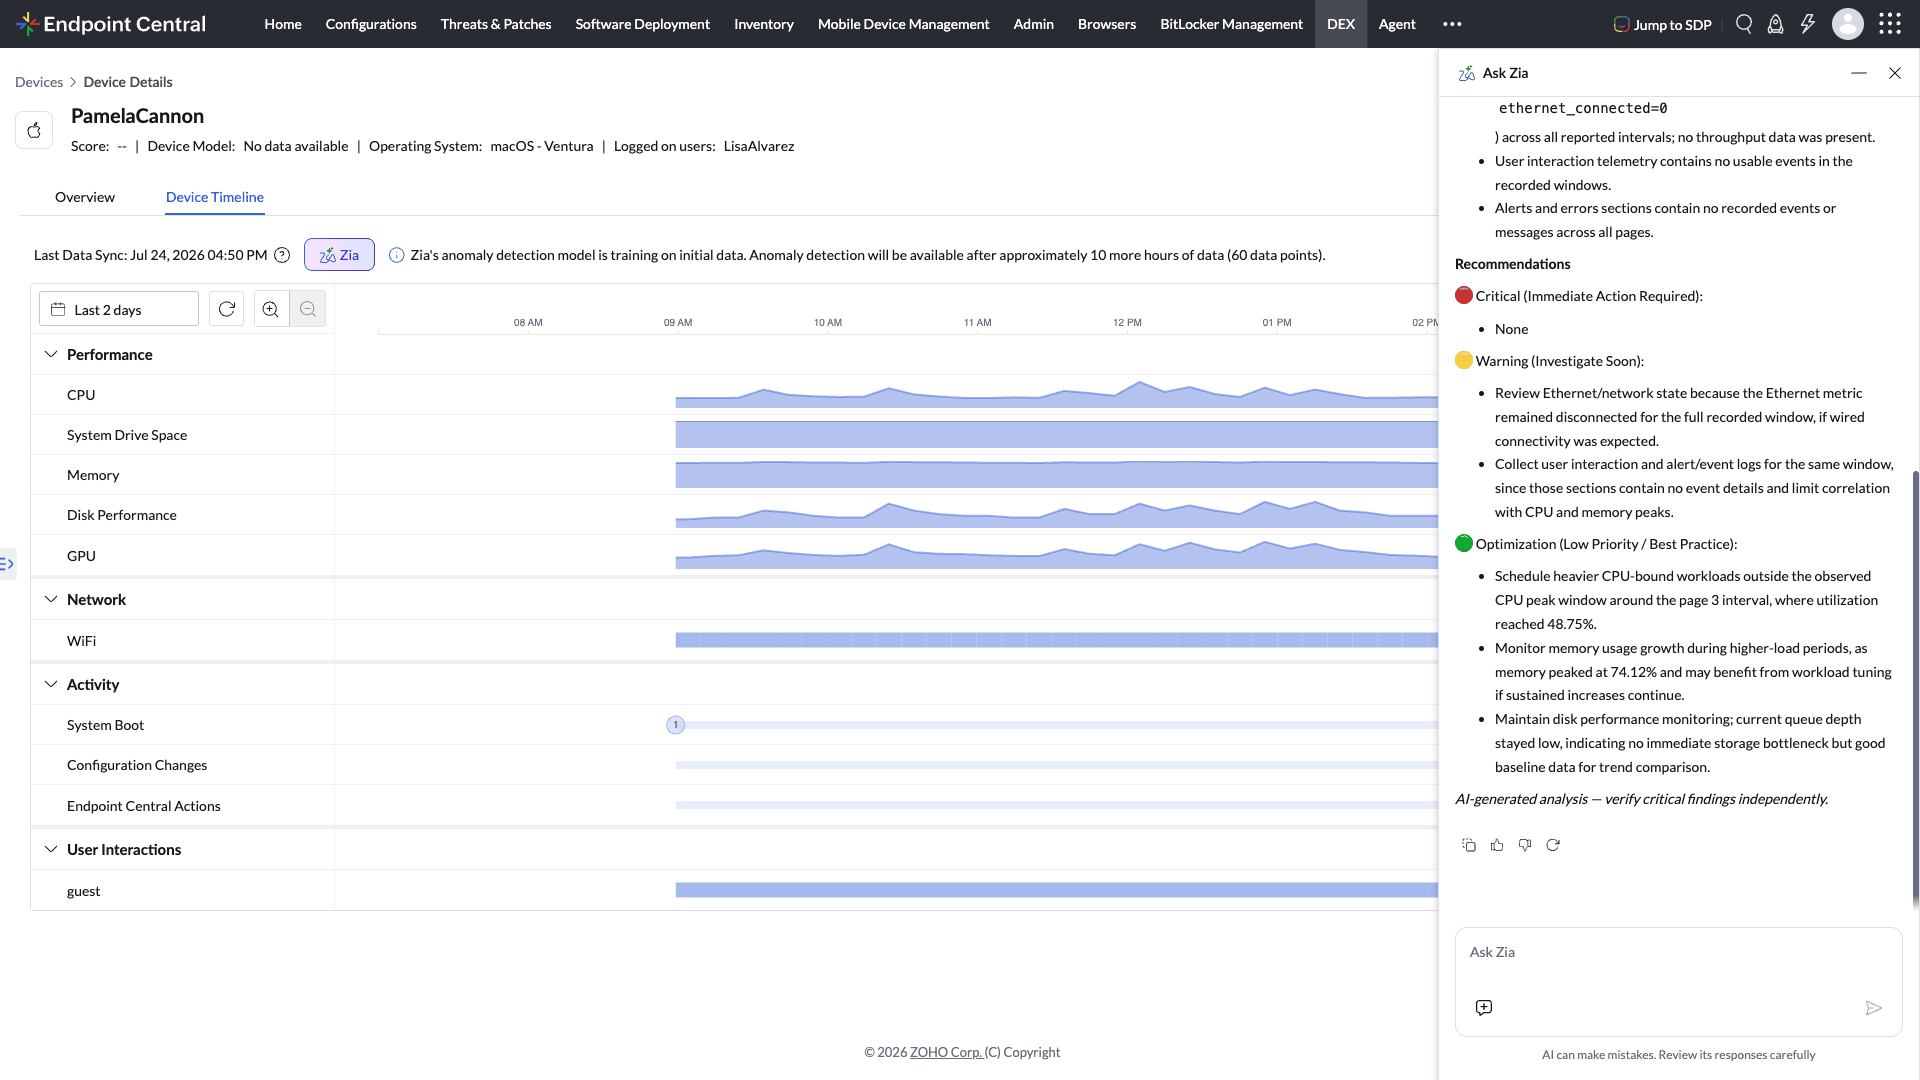Open the search icon in top bar
Image resolution: width=1920 pixels, height=1080 pixels.
pyautogui.click(x=1744, y=24)
